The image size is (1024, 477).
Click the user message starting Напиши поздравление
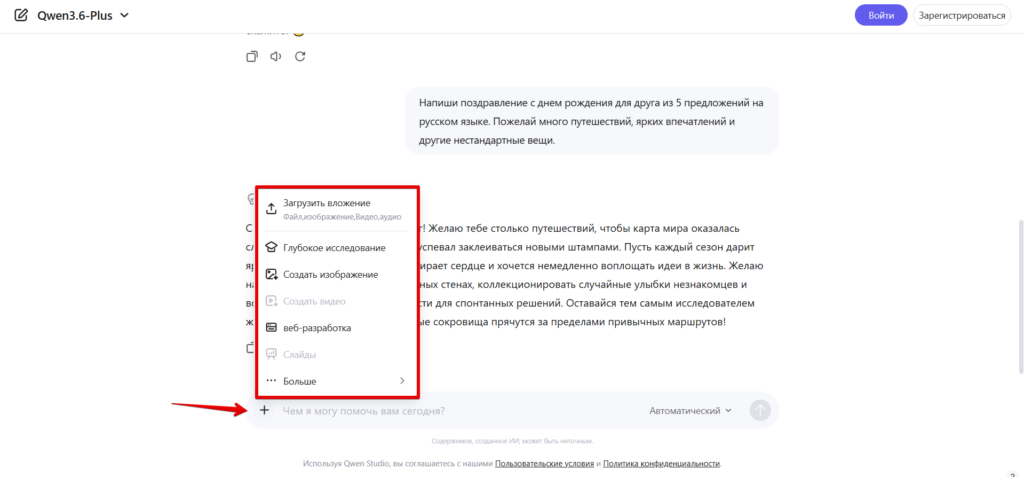[x=592, y=122]
